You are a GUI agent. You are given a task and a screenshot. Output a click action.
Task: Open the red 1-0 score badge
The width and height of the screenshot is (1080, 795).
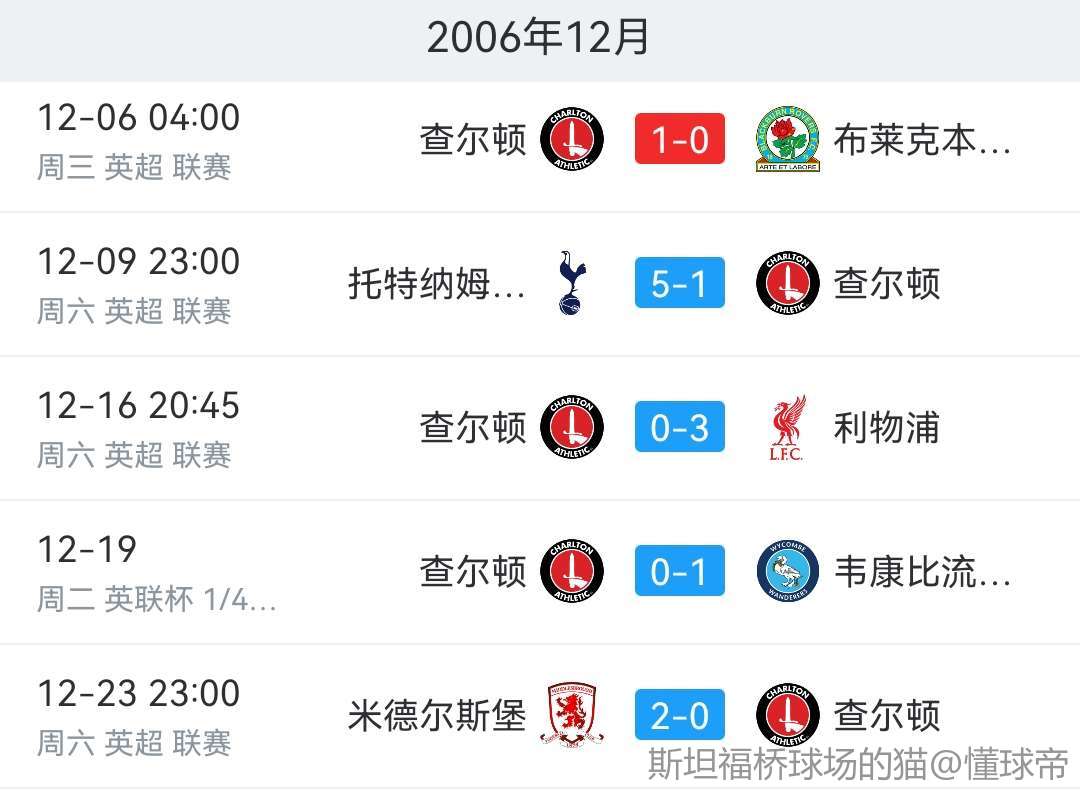(x=679, y=140)
